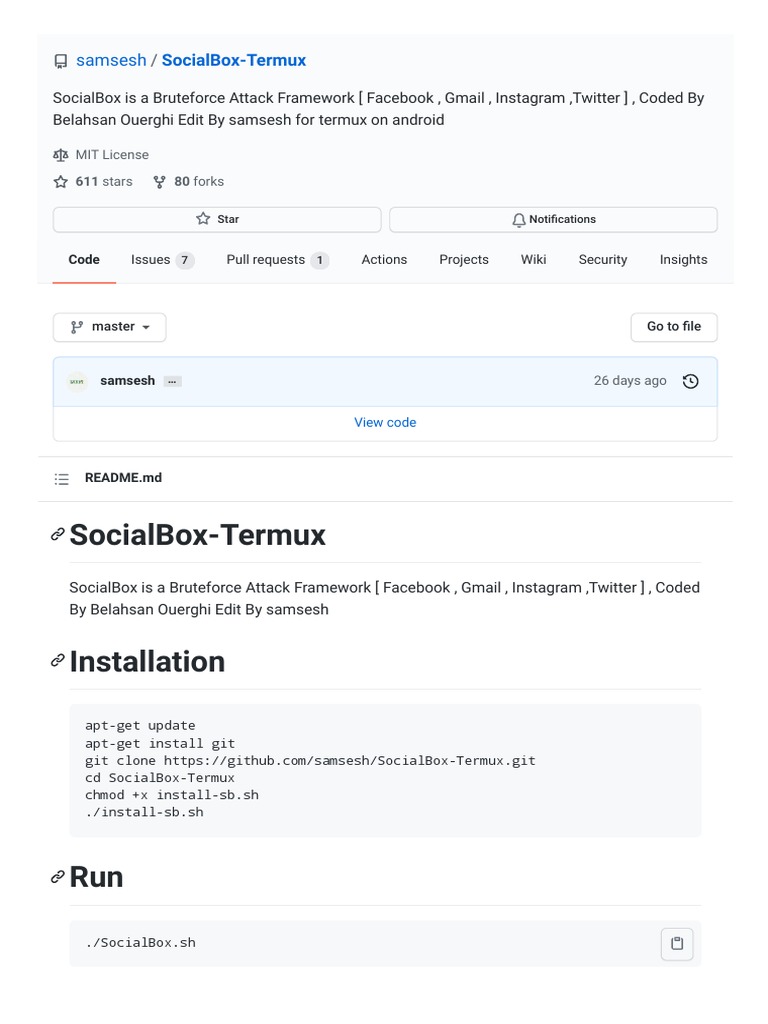Click the anchor link icon beside Installation

58,662
